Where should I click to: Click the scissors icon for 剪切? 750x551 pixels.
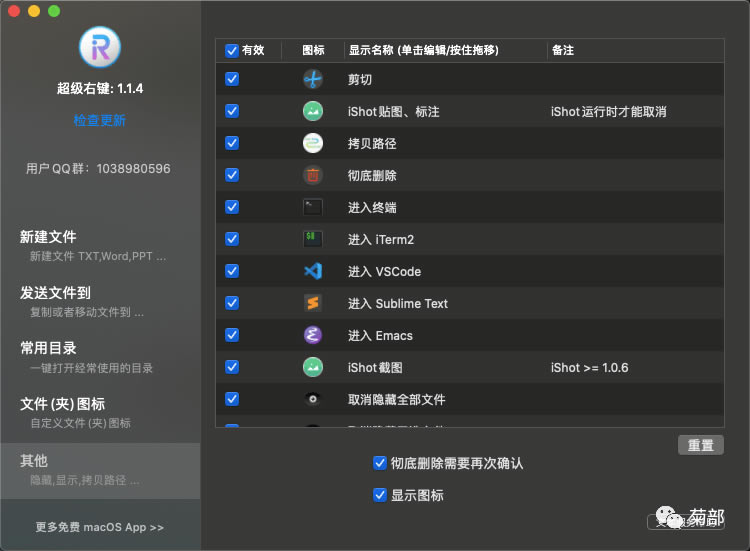(313, 79)
